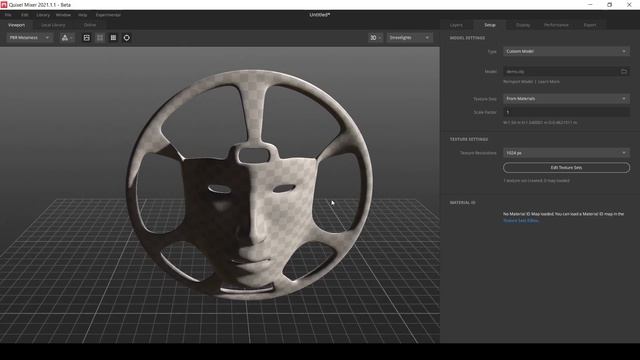Open the Streetlights lighting dropdown
The height and width of the screenshot is (360, 640).
[409, 38]
